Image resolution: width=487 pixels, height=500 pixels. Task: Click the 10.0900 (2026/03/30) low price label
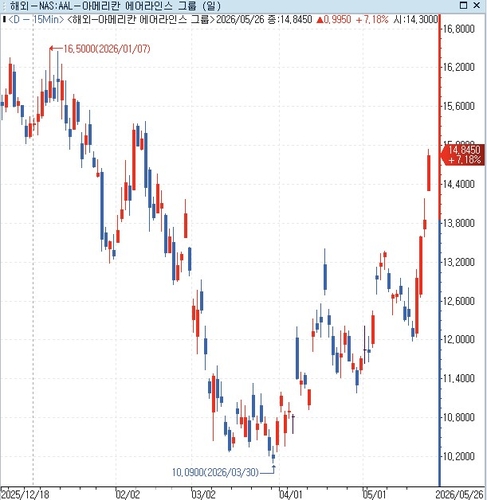(x=215, y=472)
